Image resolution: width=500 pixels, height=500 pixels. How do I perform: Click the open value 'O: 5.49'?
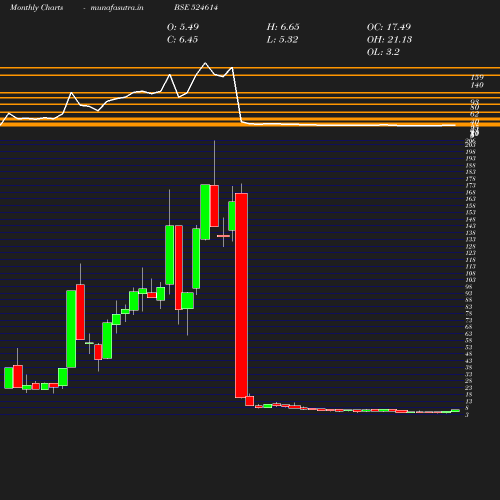(183, 27)
